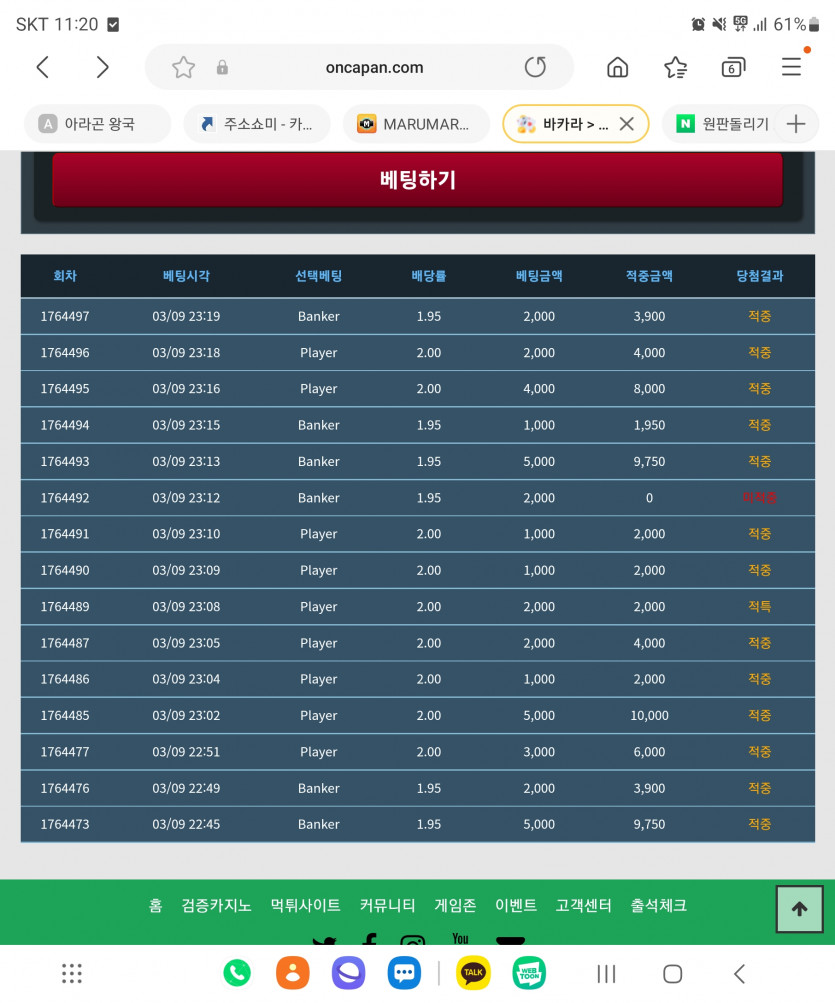Open the green Phone app
The height and width of the screenshot is (1003, 835).
[237, 973]
